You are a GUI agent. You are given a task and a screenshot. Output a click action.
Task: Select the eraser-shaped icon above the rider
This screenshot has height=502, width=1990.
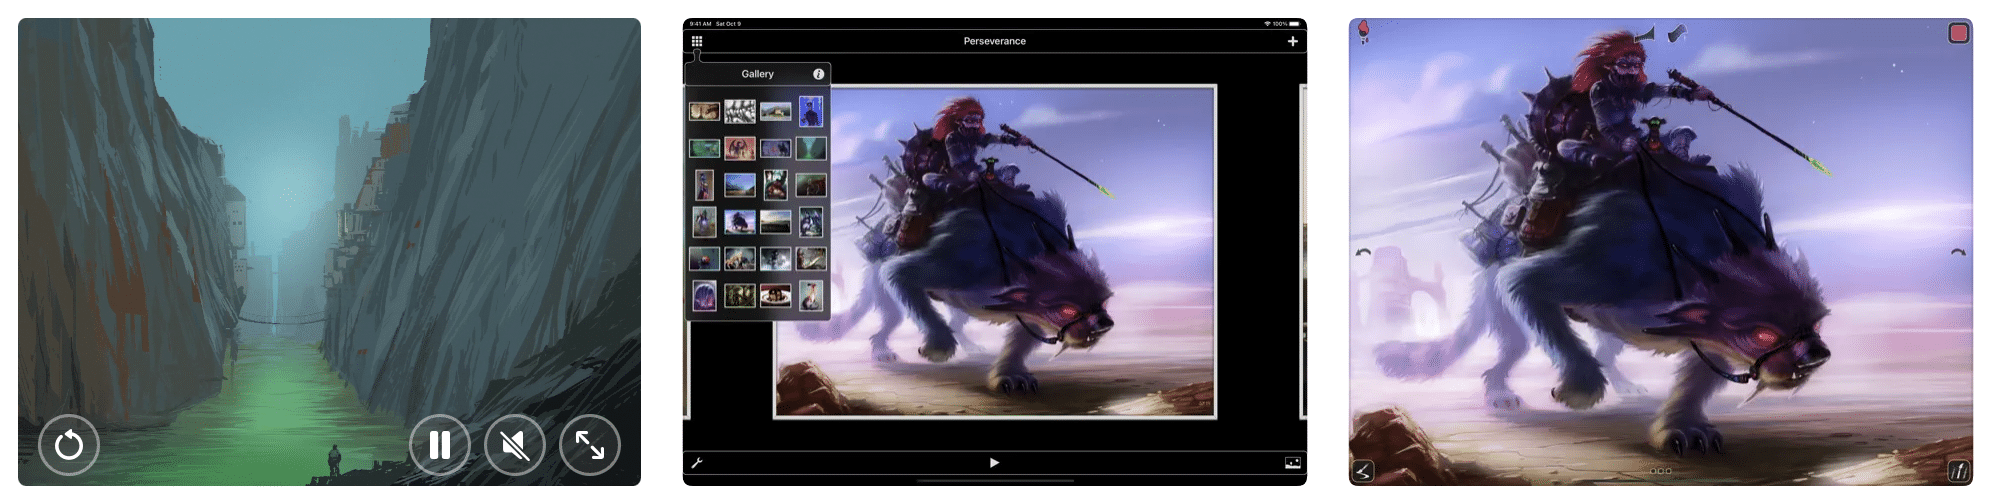click(1677, 35)
